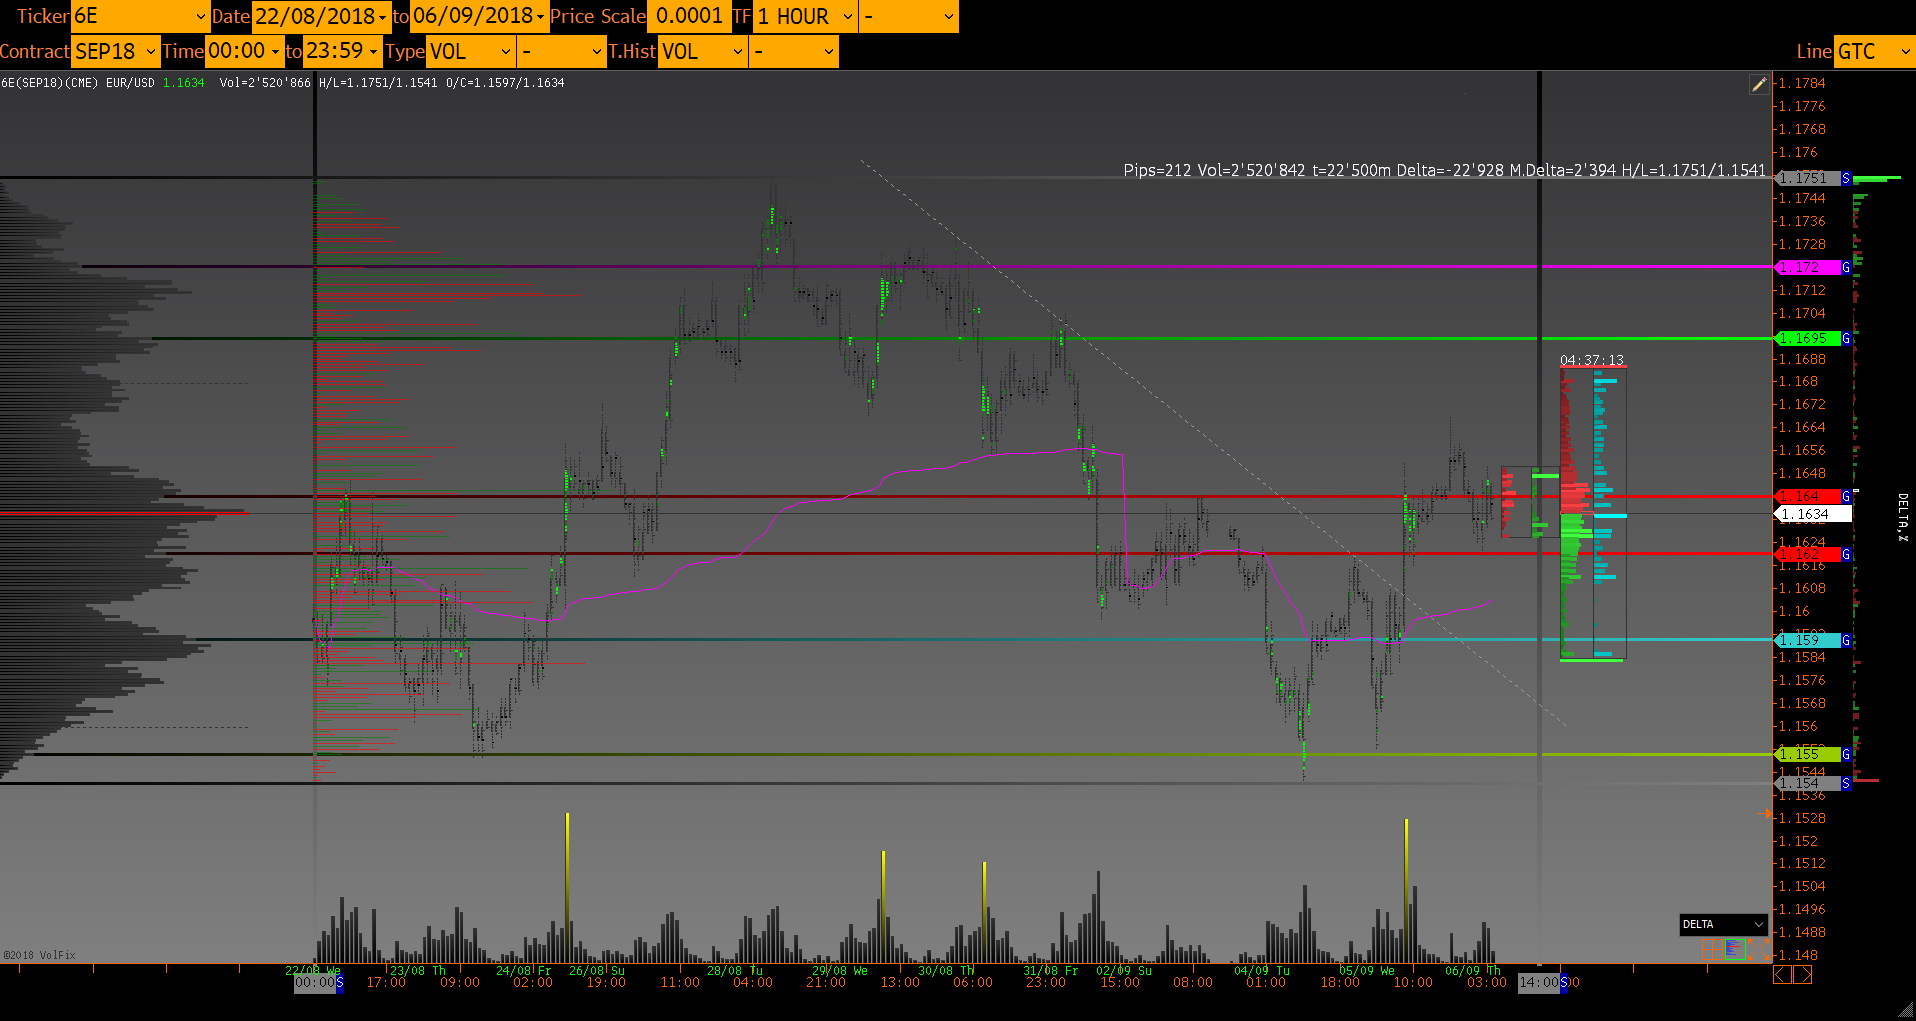Viewport: 1916px width, 1021px height.
Task: Click the right arrow chart scroll button
Action: pos(1802,974)
